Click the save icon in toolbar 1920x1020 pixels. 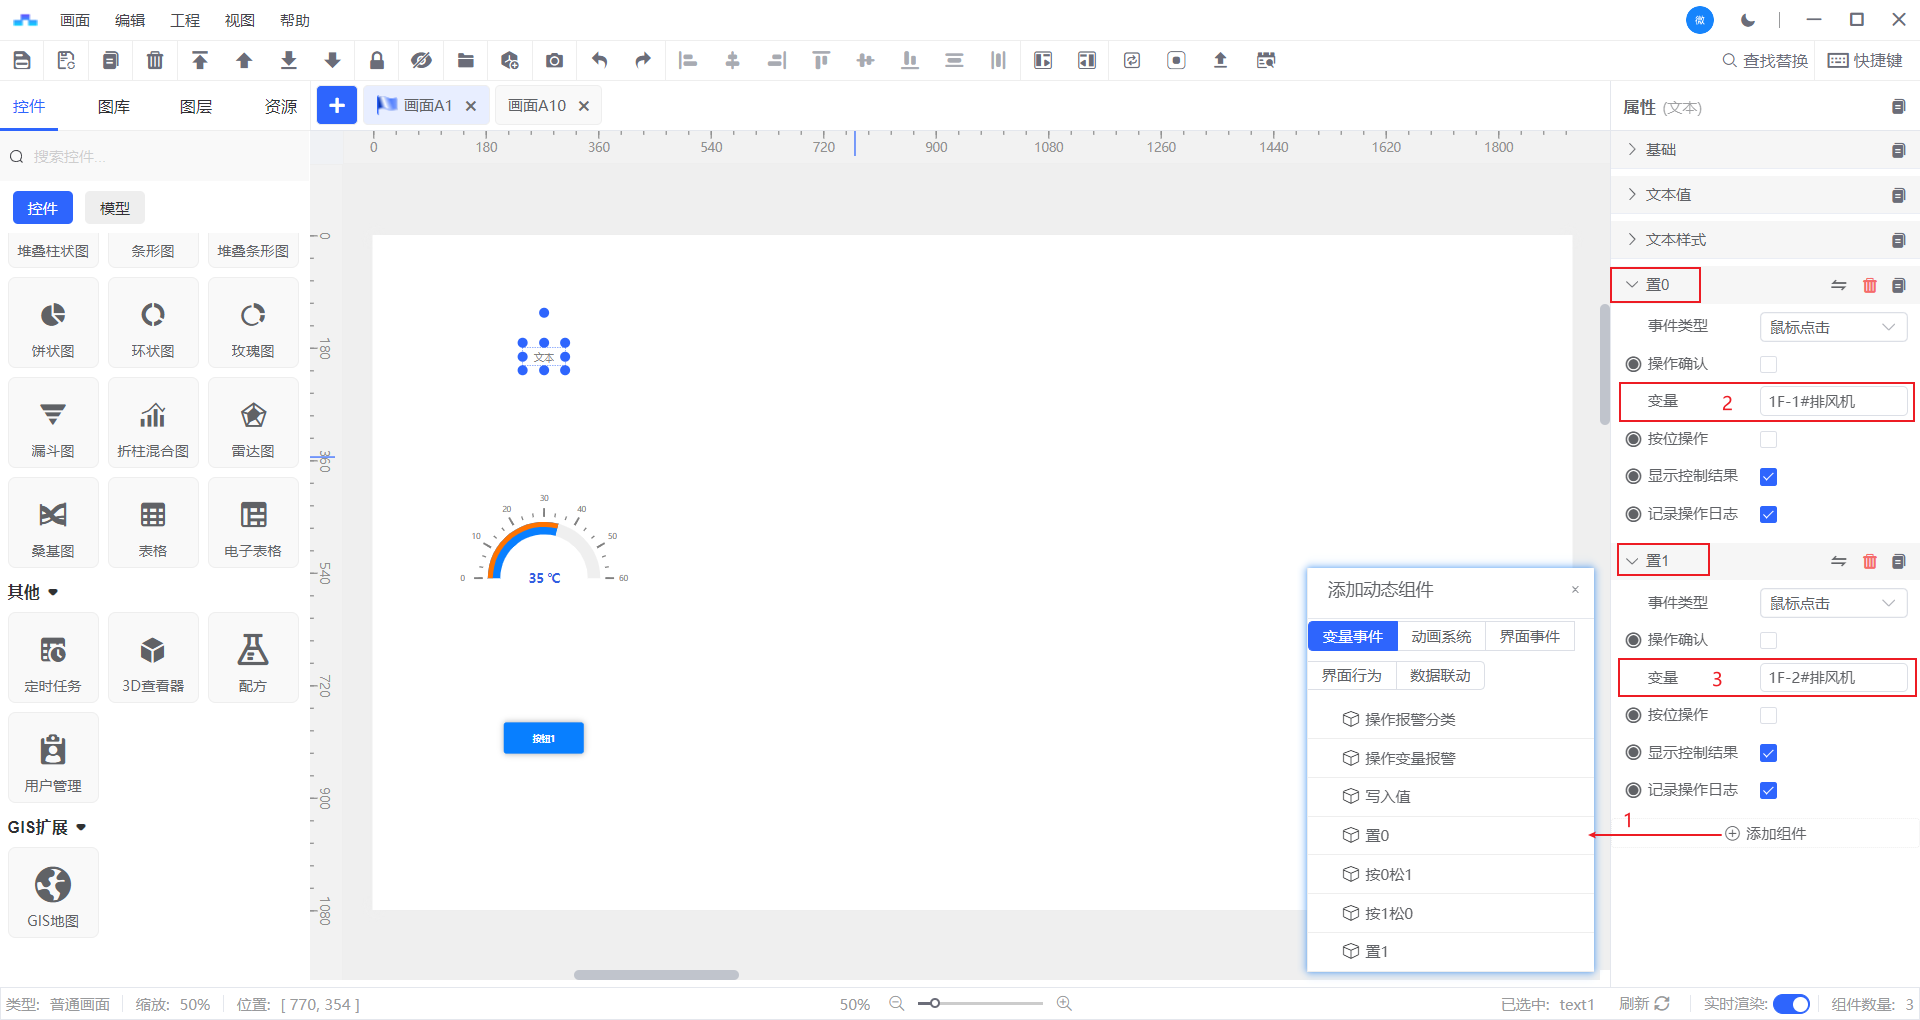pos(22,60)
